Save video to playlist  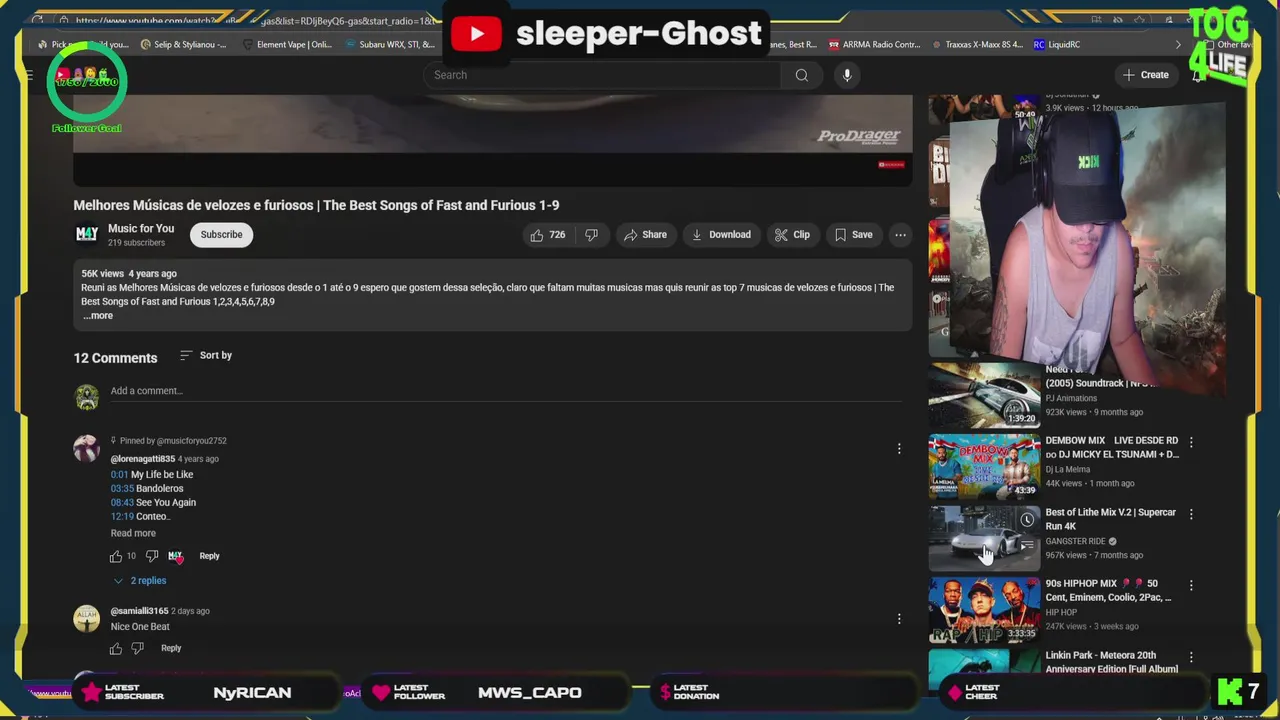pyautogui.click(x=853, y=235)
